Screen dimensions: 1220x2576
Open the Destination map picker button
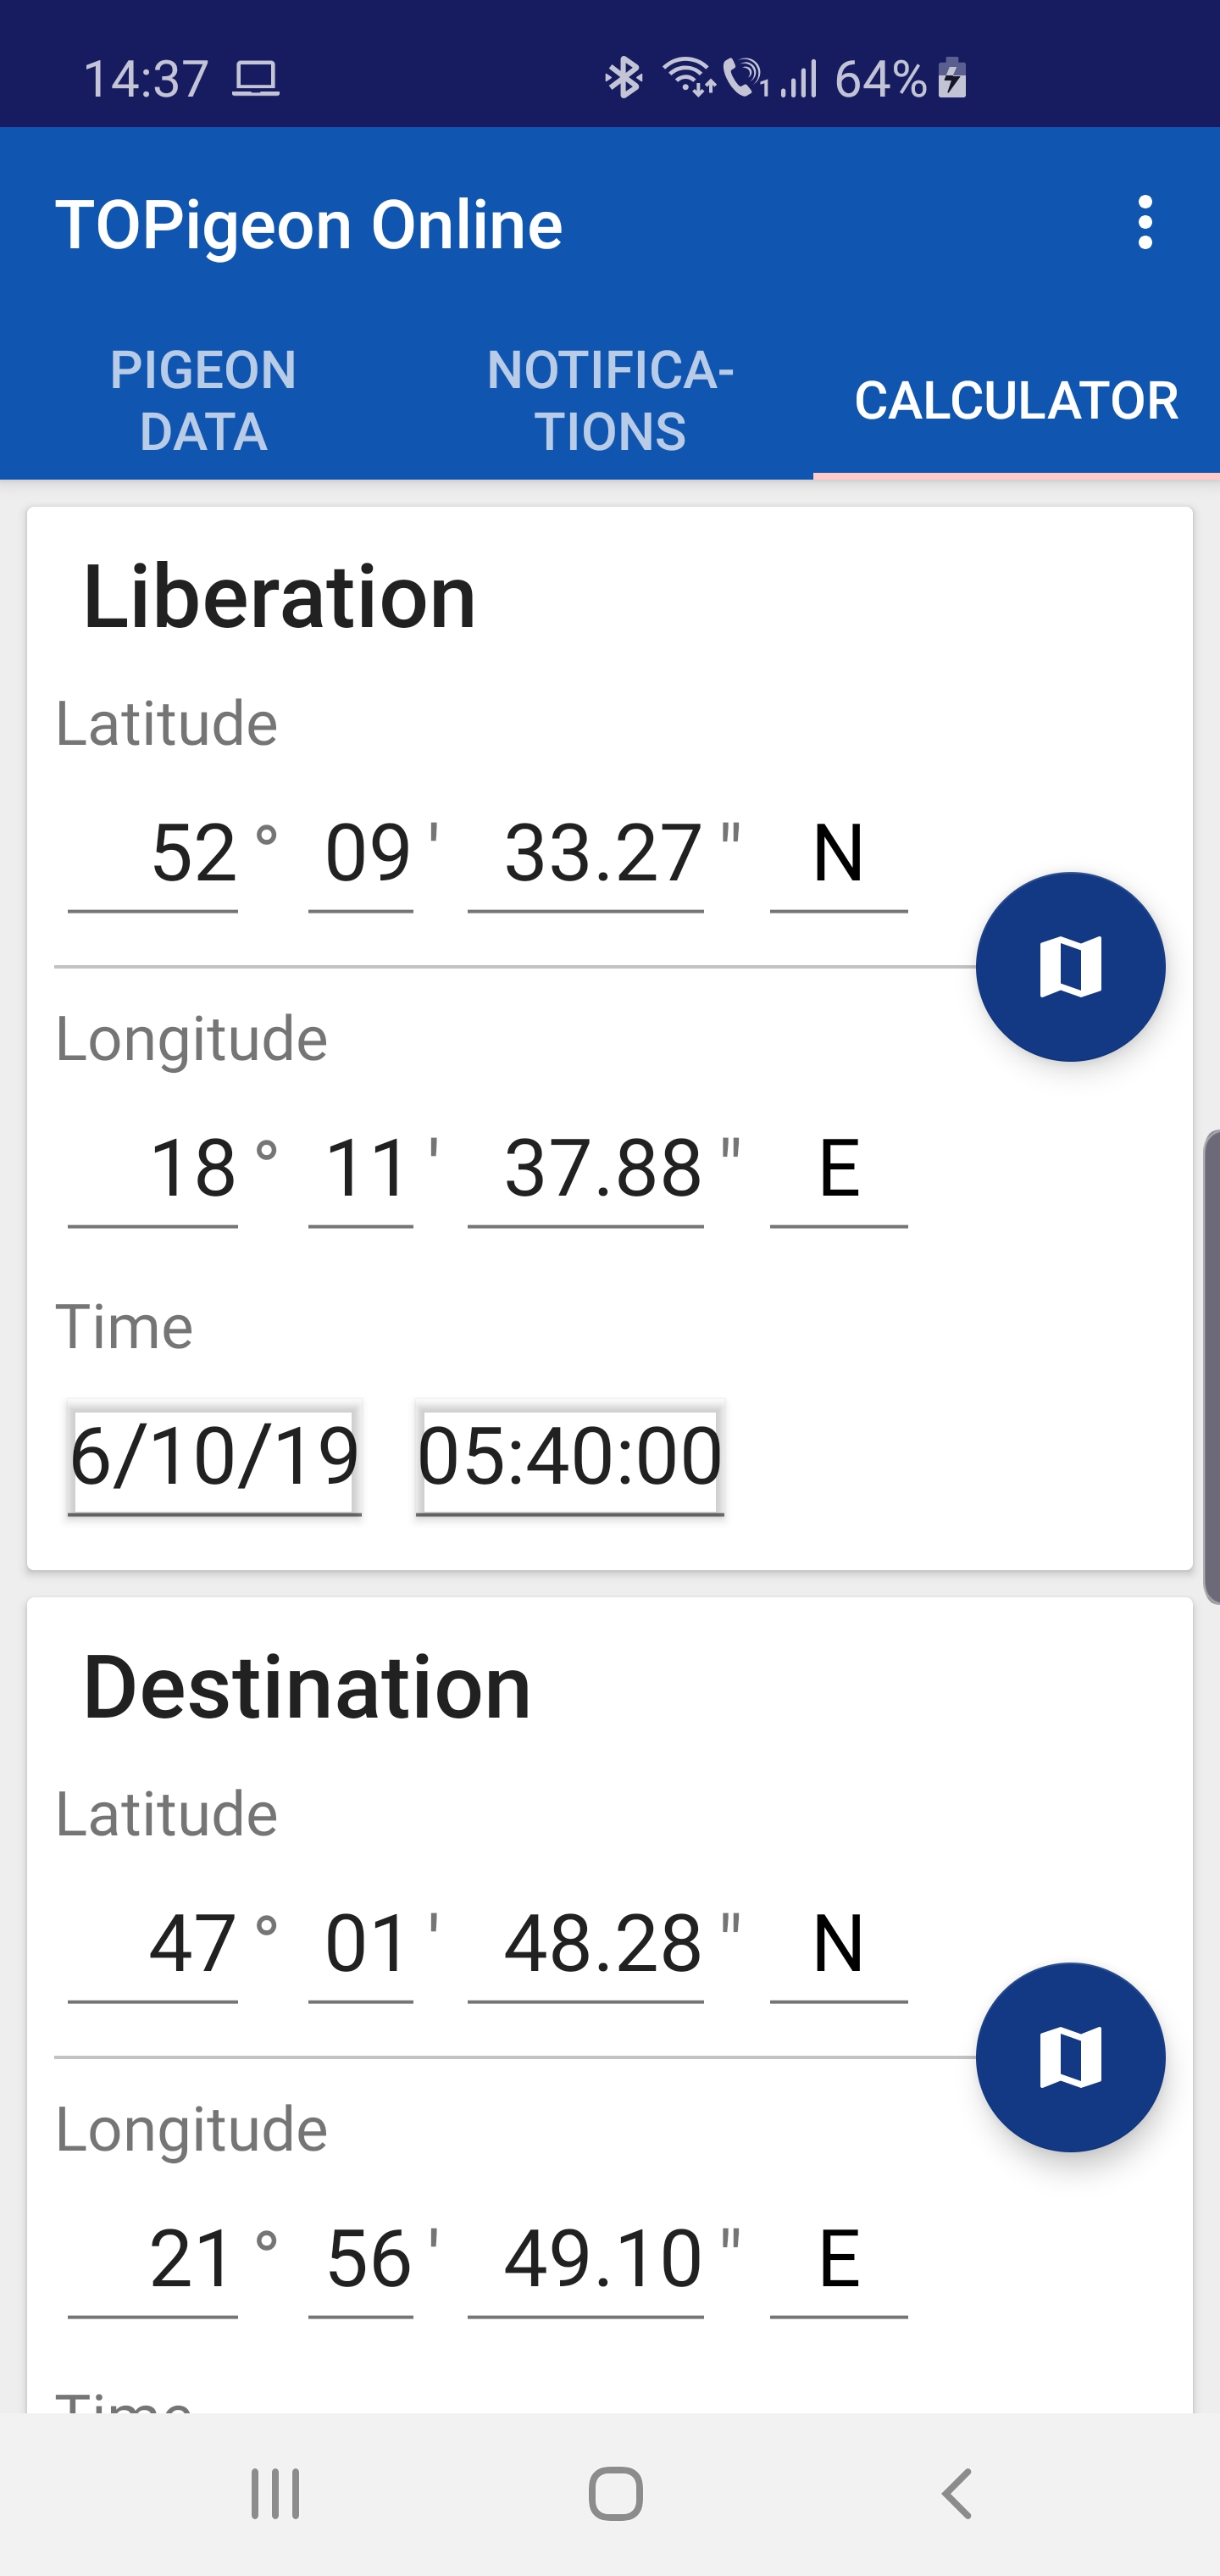pyautogui.click(x=1070, y=2056)
